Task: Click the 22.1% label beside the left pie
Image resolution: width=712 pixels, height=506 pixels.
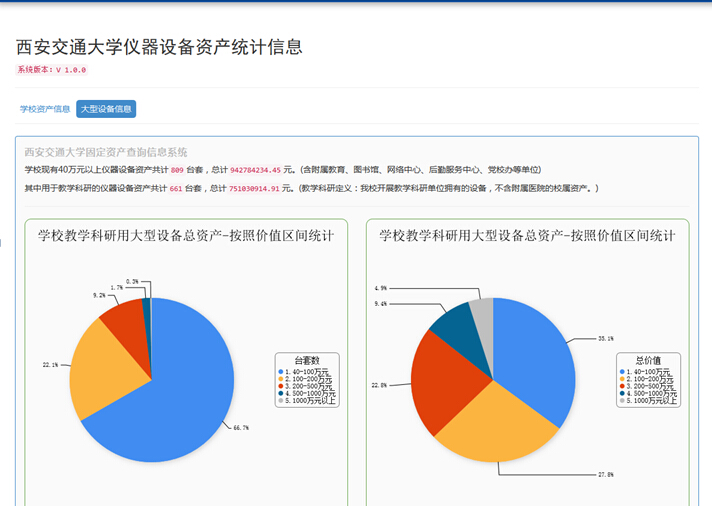Action: [x=50, y=365]
